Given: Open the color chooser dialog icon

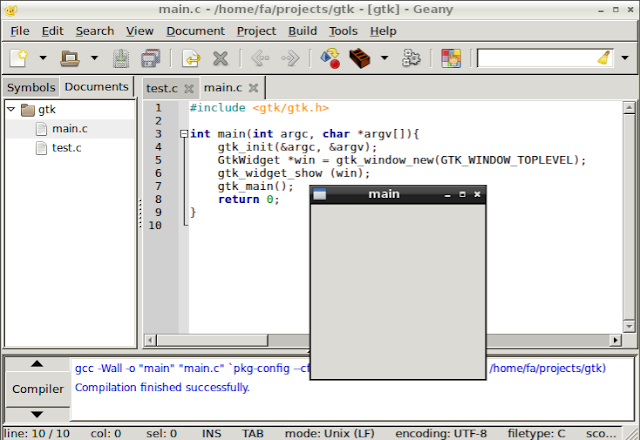Looking at the screenshot, I should coord(451,58).
